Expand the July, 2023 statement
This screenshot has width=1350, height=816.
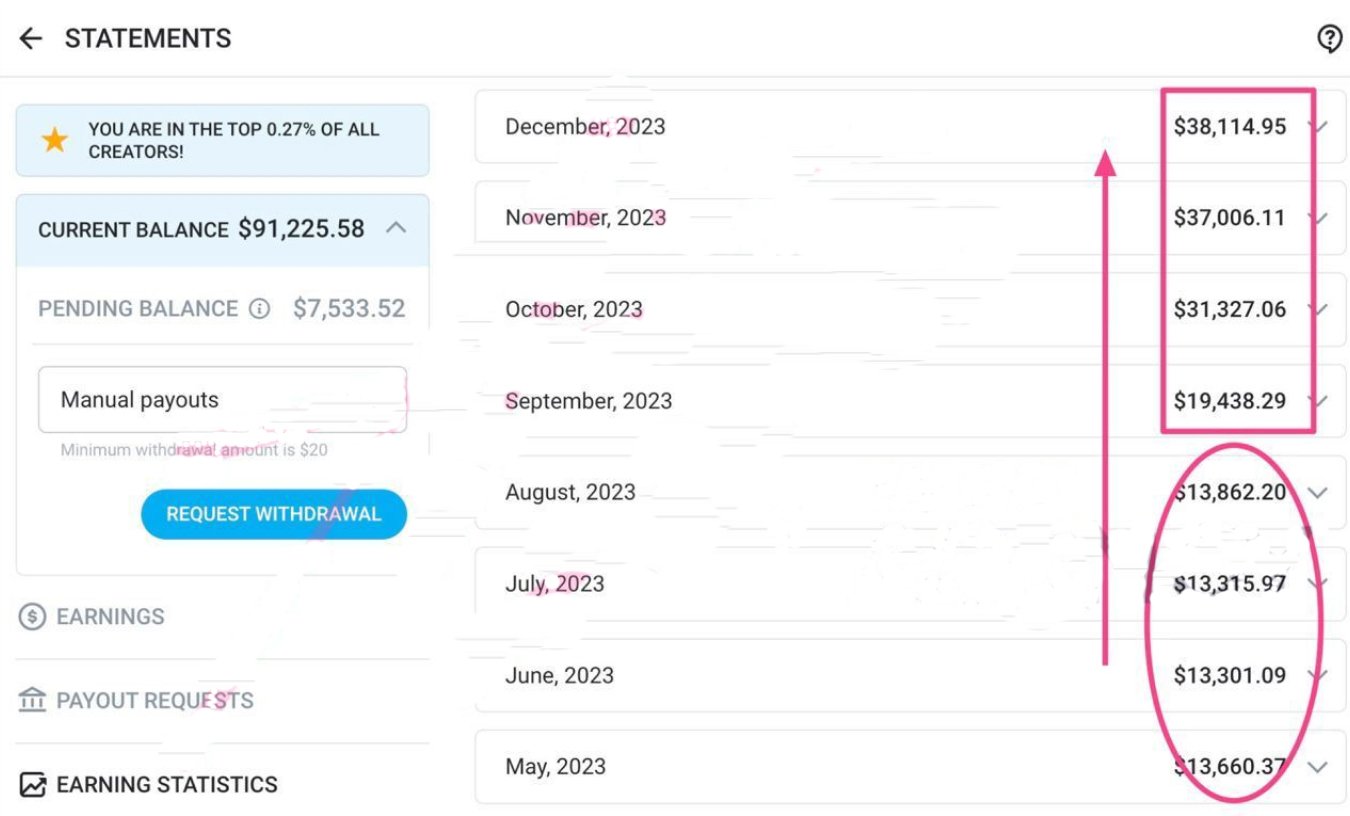[1320, 584]
